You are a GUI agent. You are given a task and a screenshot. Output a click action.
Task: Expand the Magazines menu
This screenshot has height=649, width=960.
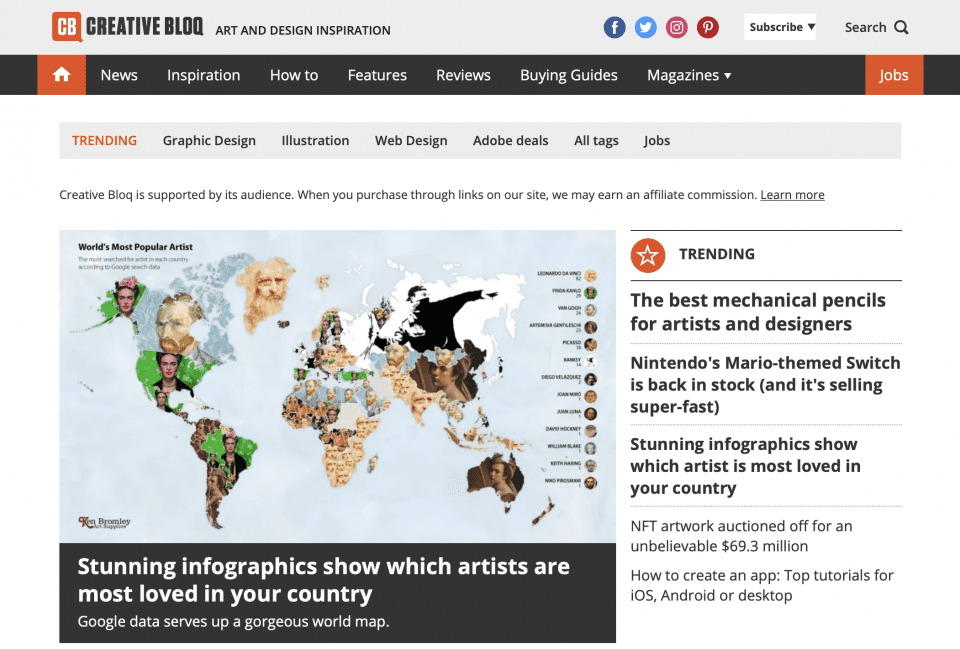(x=682, y=75)
